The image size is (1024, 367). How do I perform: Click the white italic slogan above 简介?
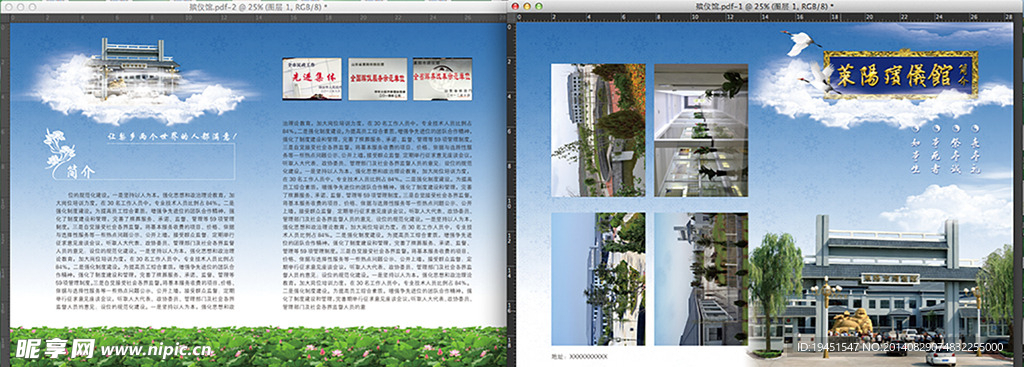click(x=173, y=136)
